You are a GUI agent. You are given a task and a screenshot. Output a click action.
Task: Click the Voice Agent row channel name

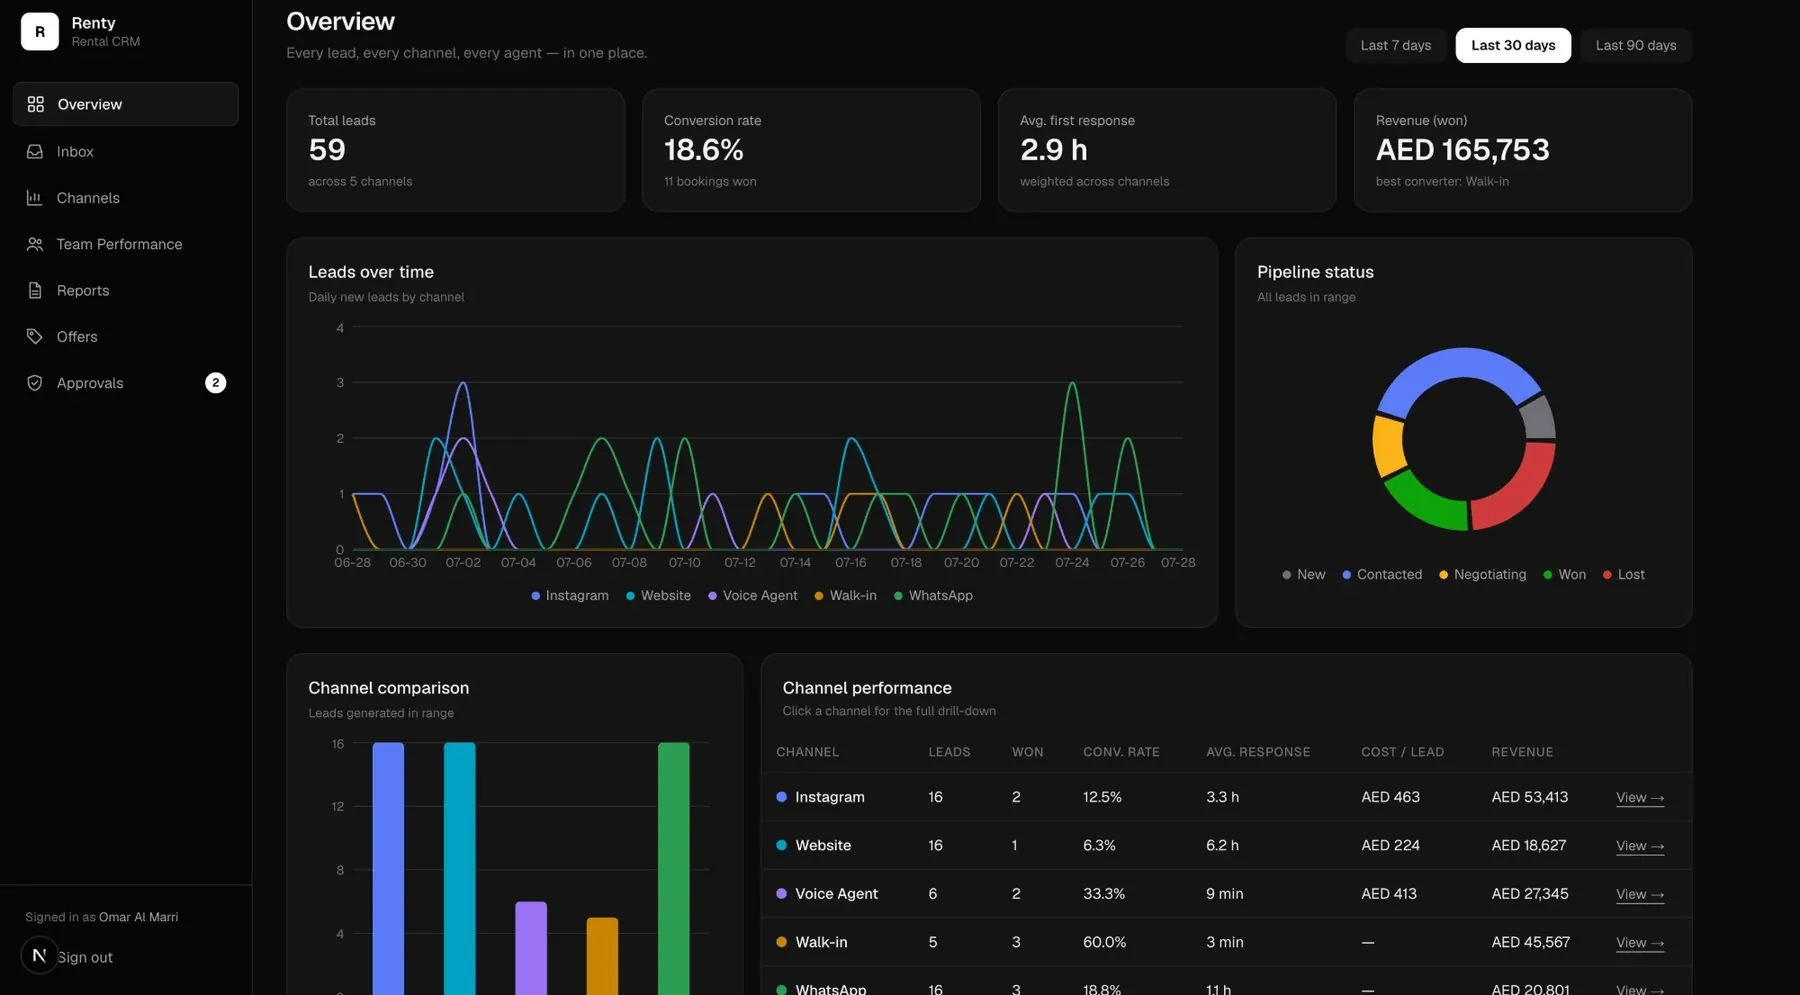[x=836, y=894]
